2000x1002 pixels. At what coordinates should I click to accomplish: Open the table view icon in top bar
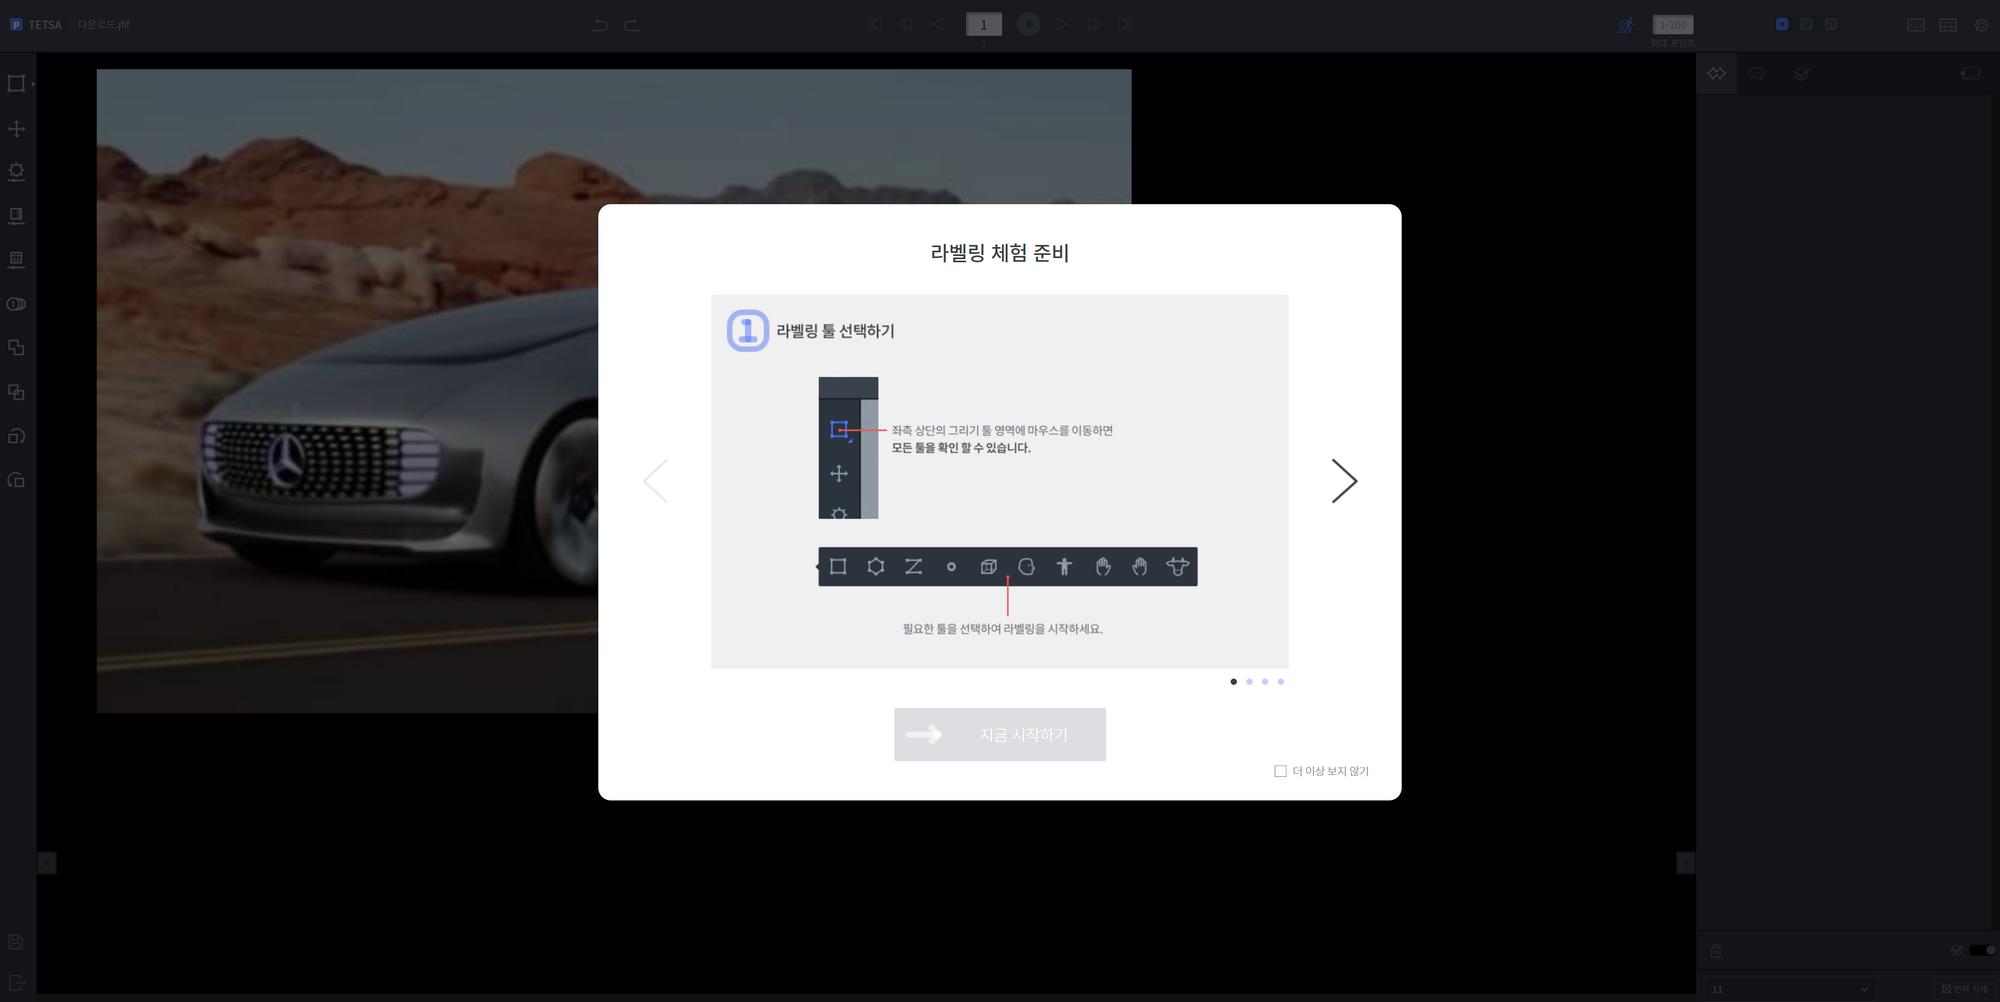click(x=1948, y=25)
